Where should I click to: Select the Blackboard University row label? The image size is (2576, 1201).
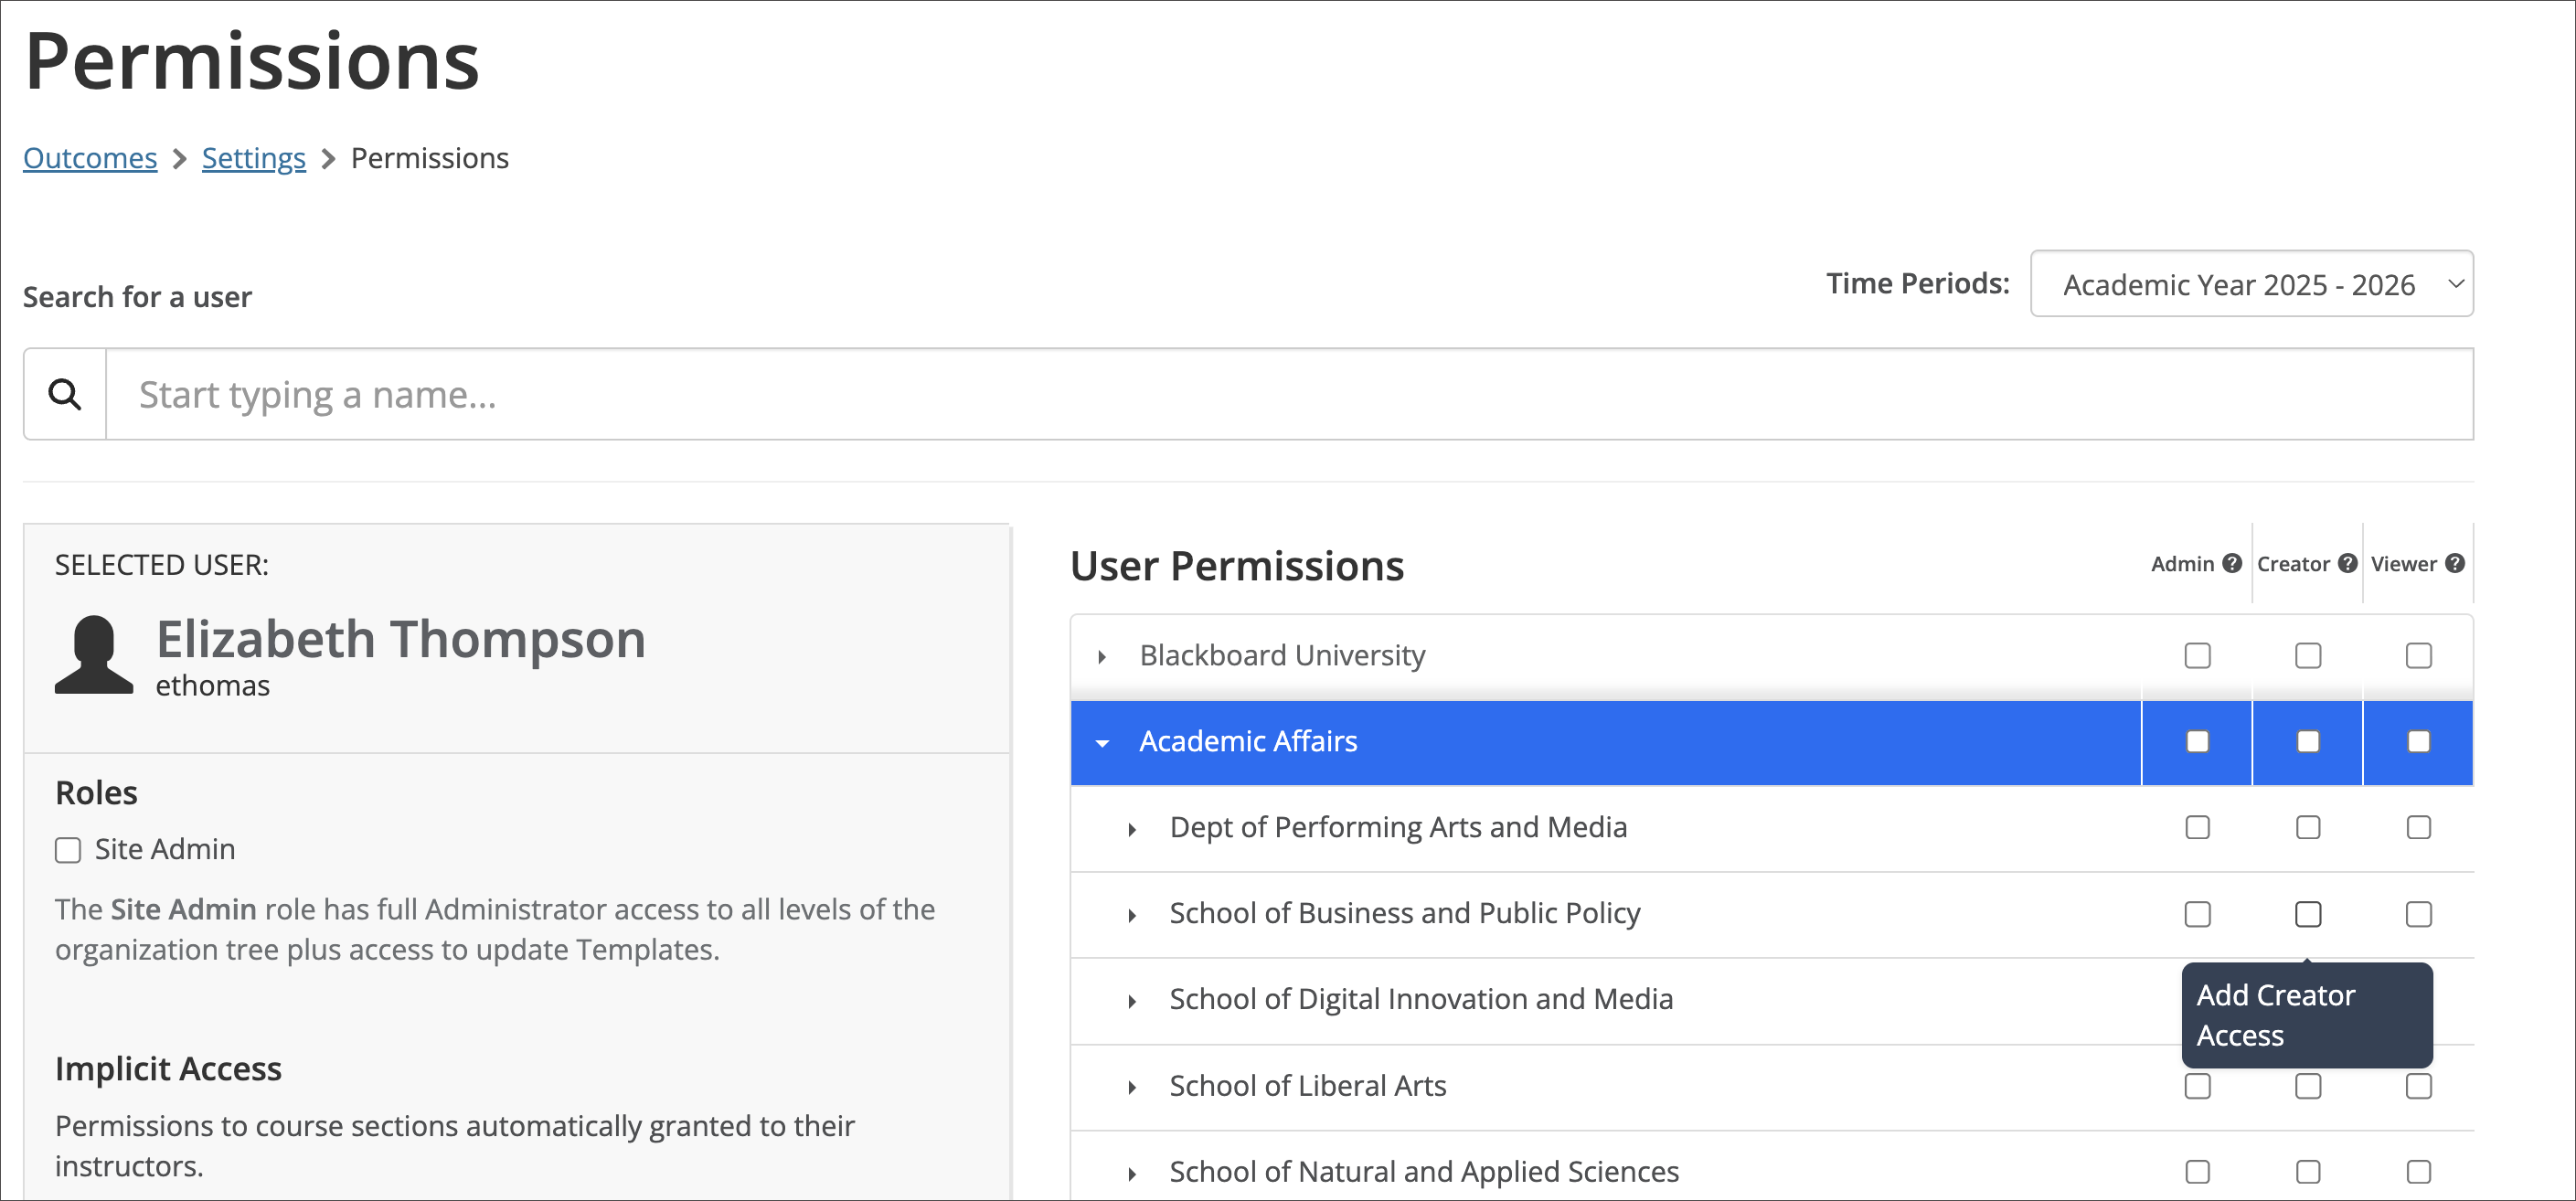click(1282, 655)
